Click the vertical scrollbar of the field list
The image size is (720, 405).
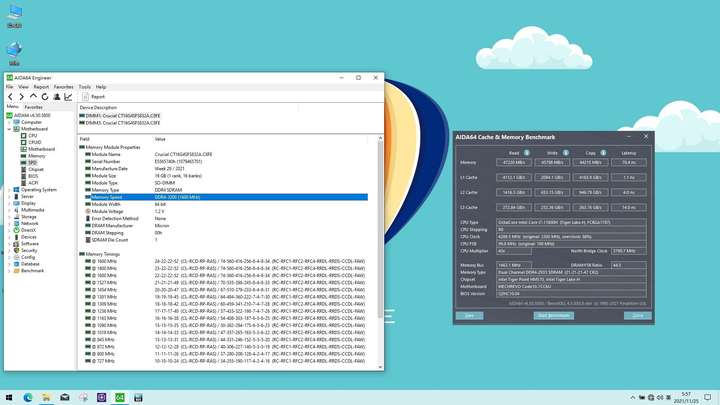(380, 230)
